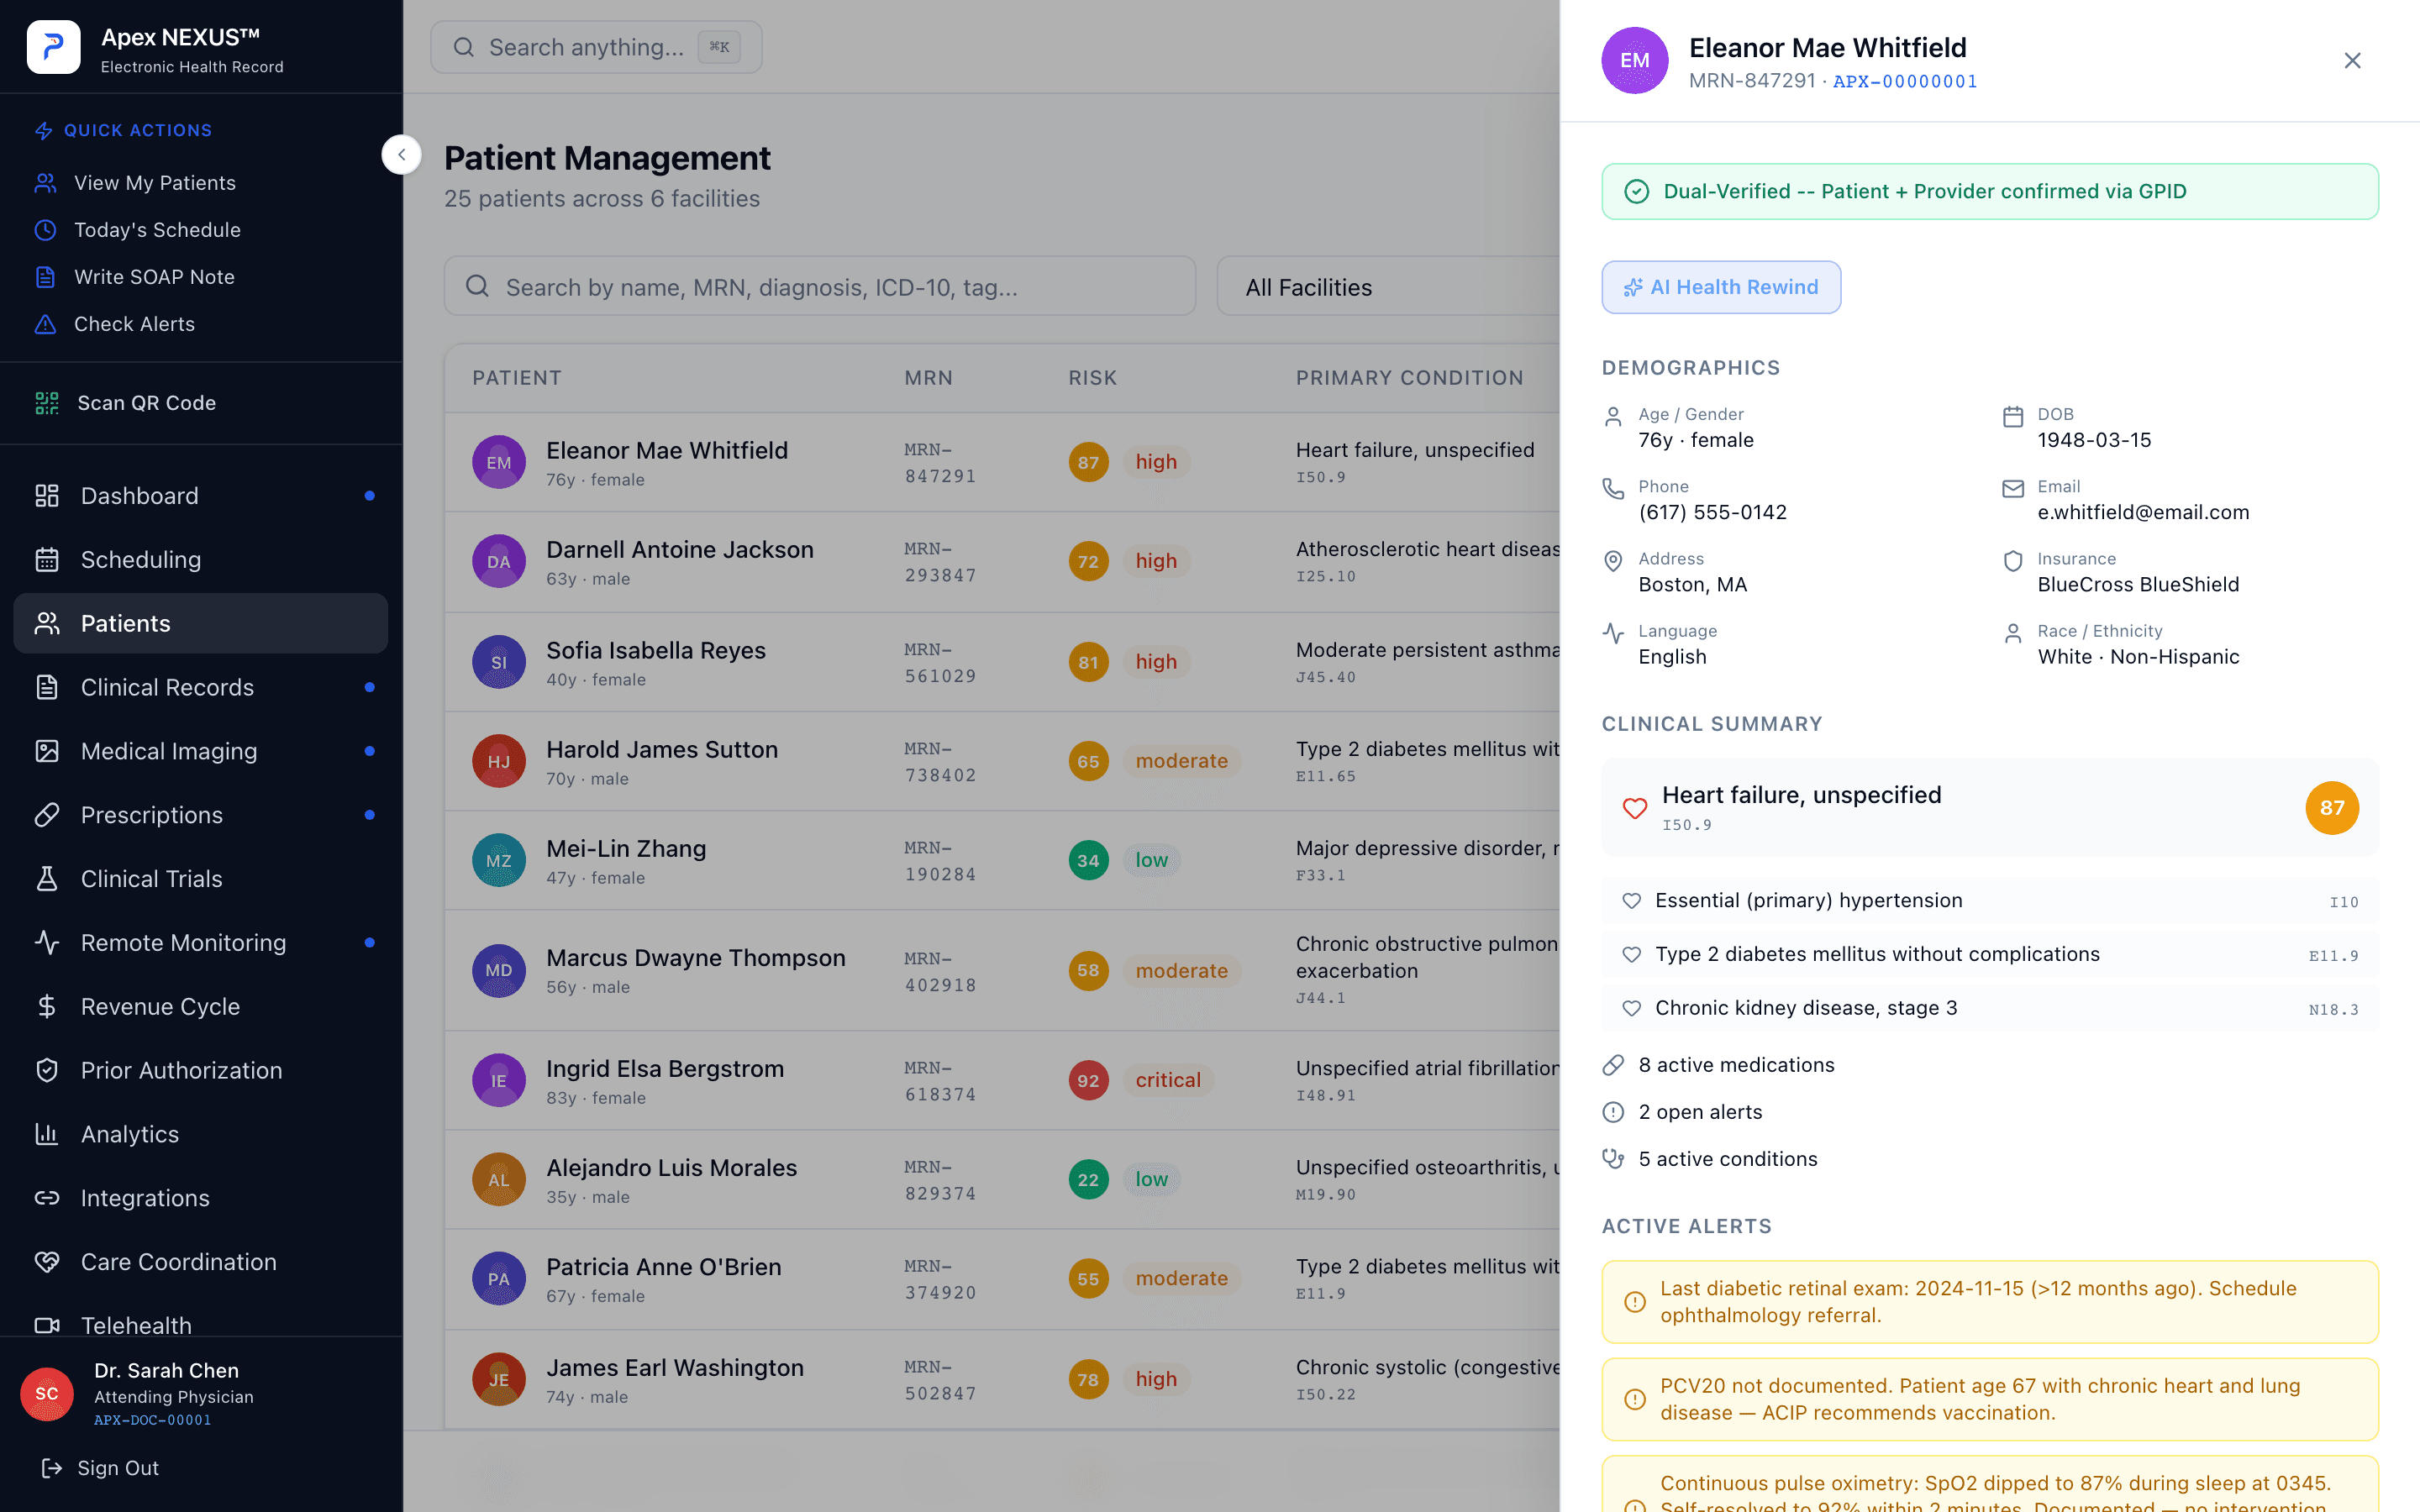Click the PATIENT column header
This screenshot has width=2420, height=1512.
[x=517, y=378]
